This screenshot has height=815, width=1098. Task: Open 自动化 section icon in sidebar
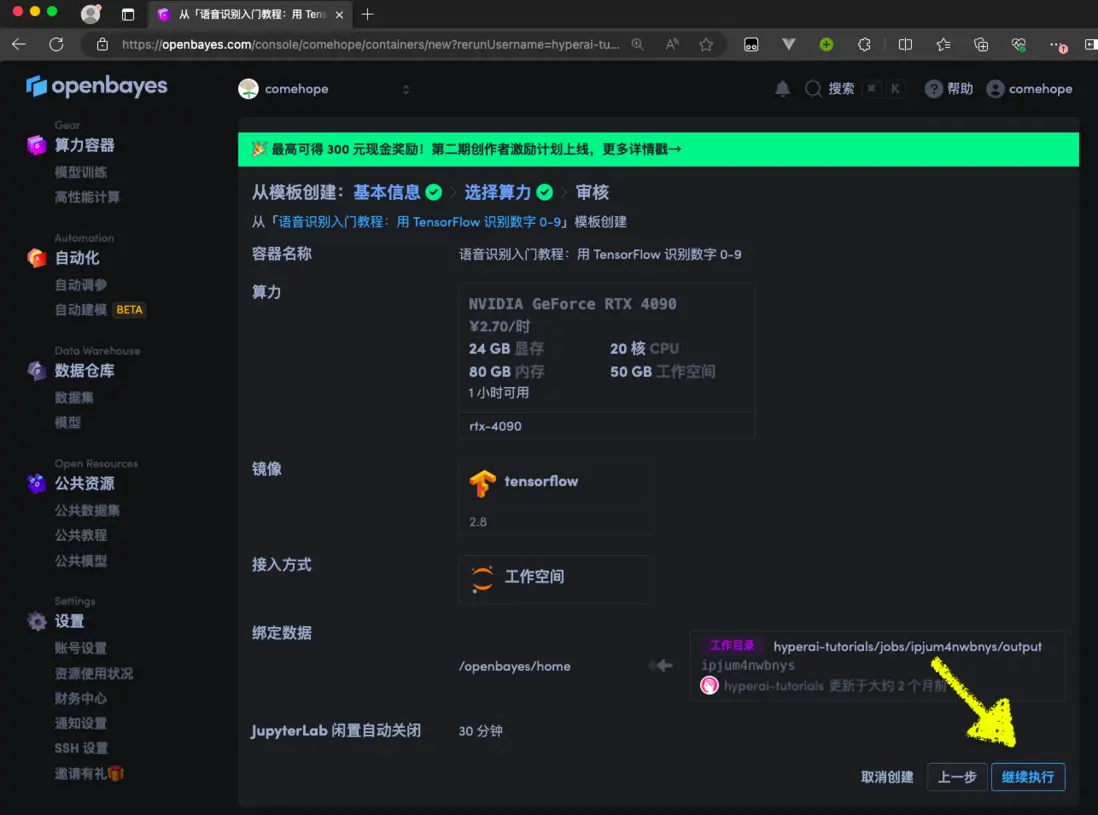pos(36,258)
